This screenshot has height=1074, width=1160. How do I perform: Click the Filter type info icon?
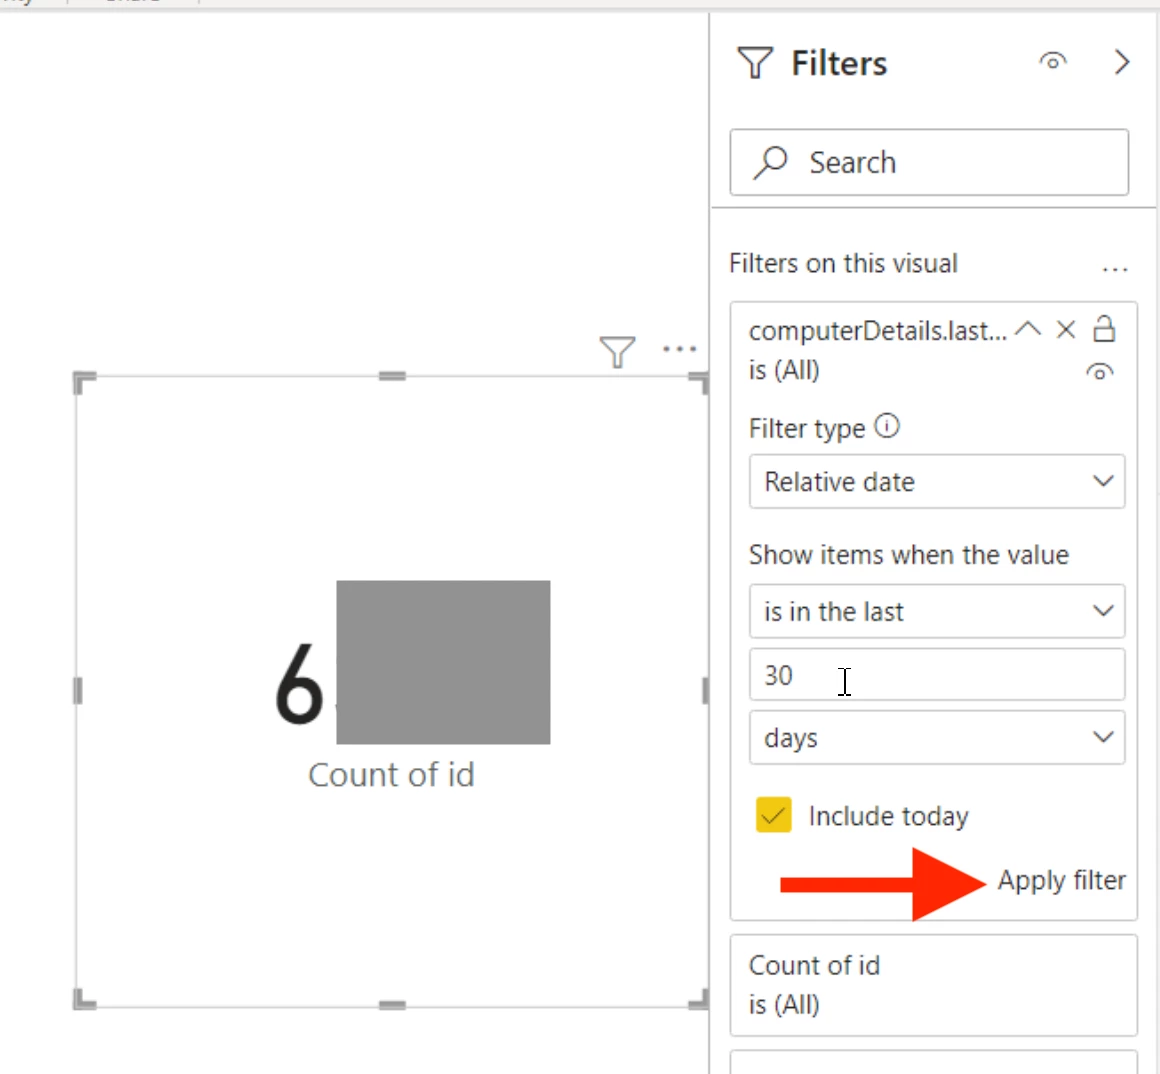[886, 427]
